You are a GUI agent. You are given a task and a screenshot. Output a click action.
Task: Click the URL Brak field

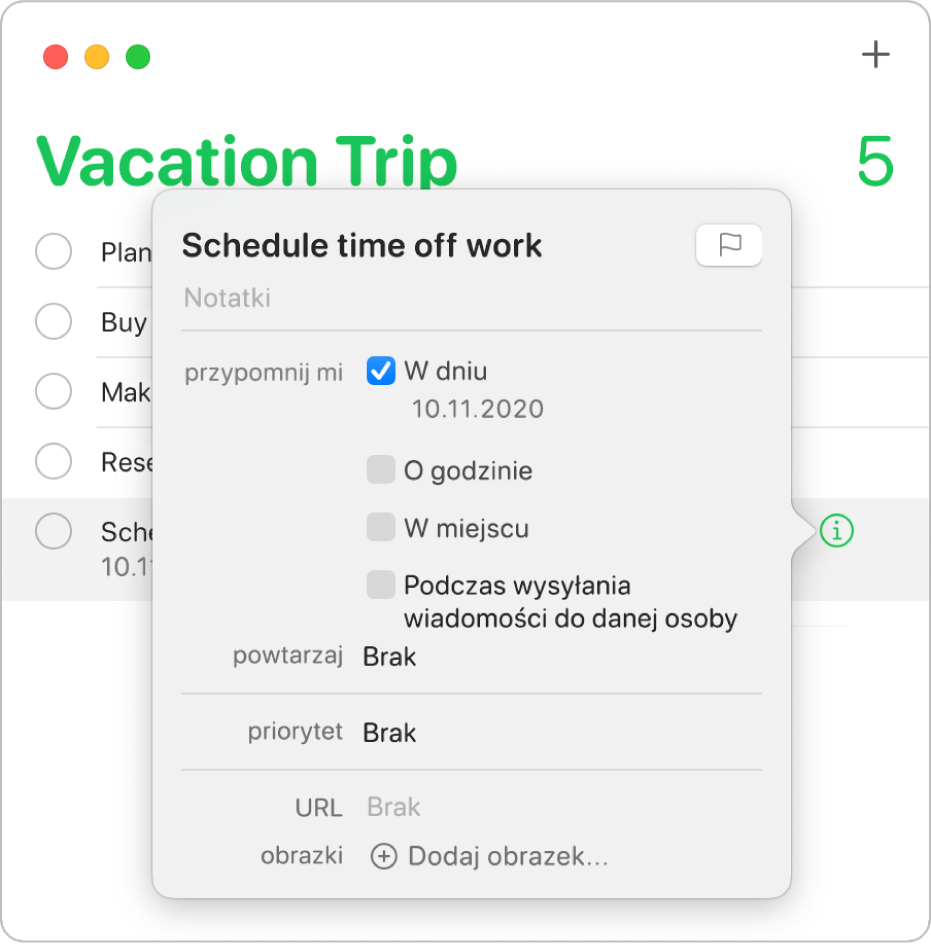(394, 807)
